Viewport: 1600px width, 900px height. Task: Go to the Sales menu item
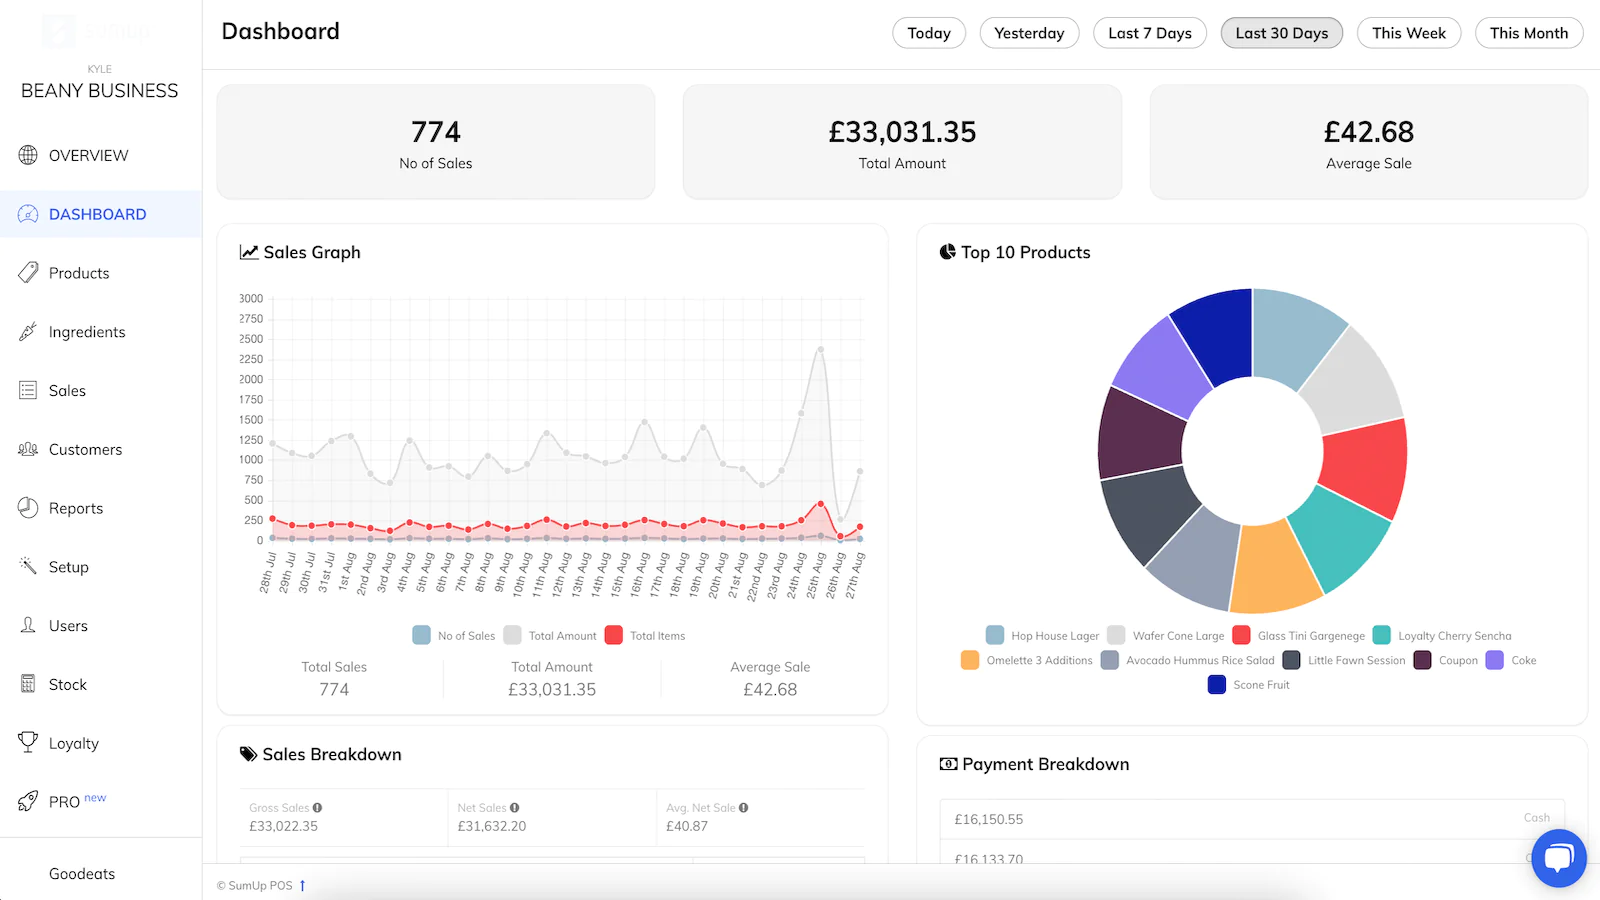pyautogui.click(x=67, y=391)
